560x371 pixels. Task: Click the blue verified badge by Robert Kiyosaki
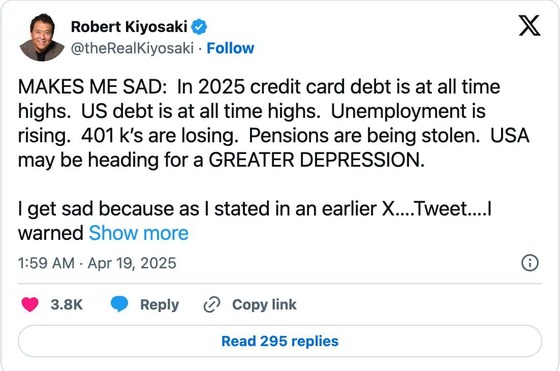coord(199,27)
